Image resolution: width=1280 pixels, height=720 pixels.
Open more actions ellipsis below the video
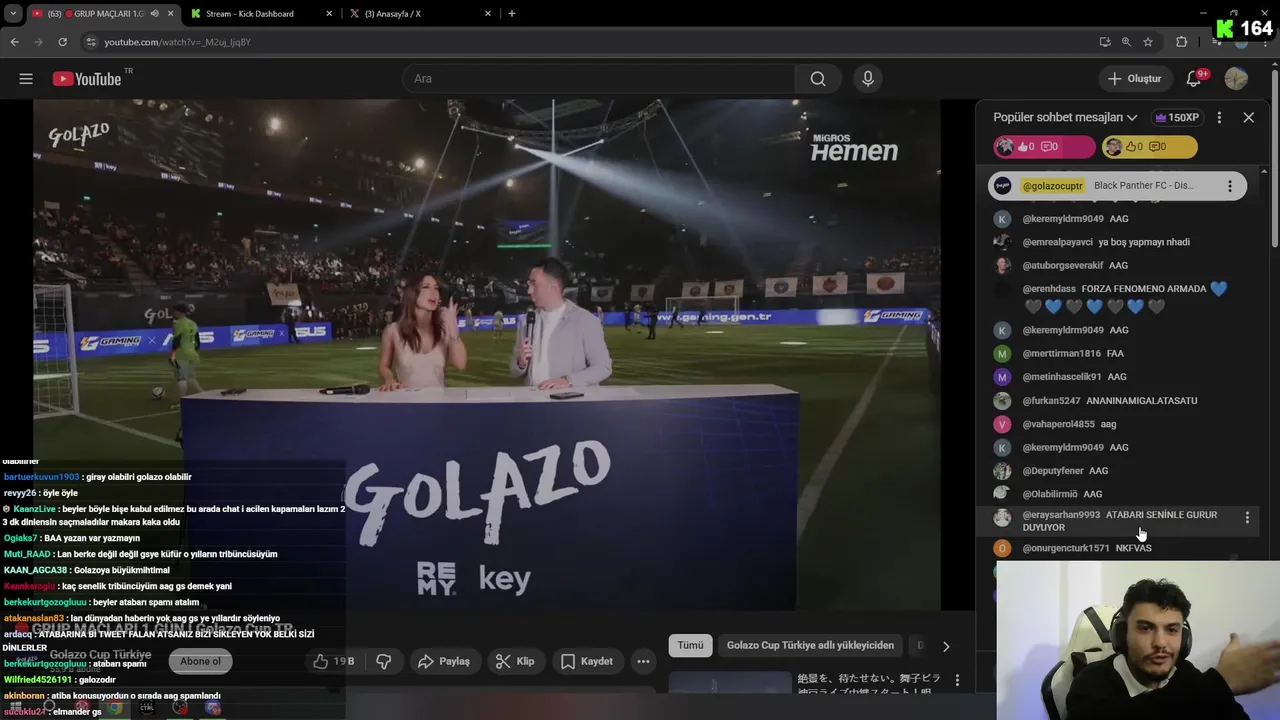643,661
